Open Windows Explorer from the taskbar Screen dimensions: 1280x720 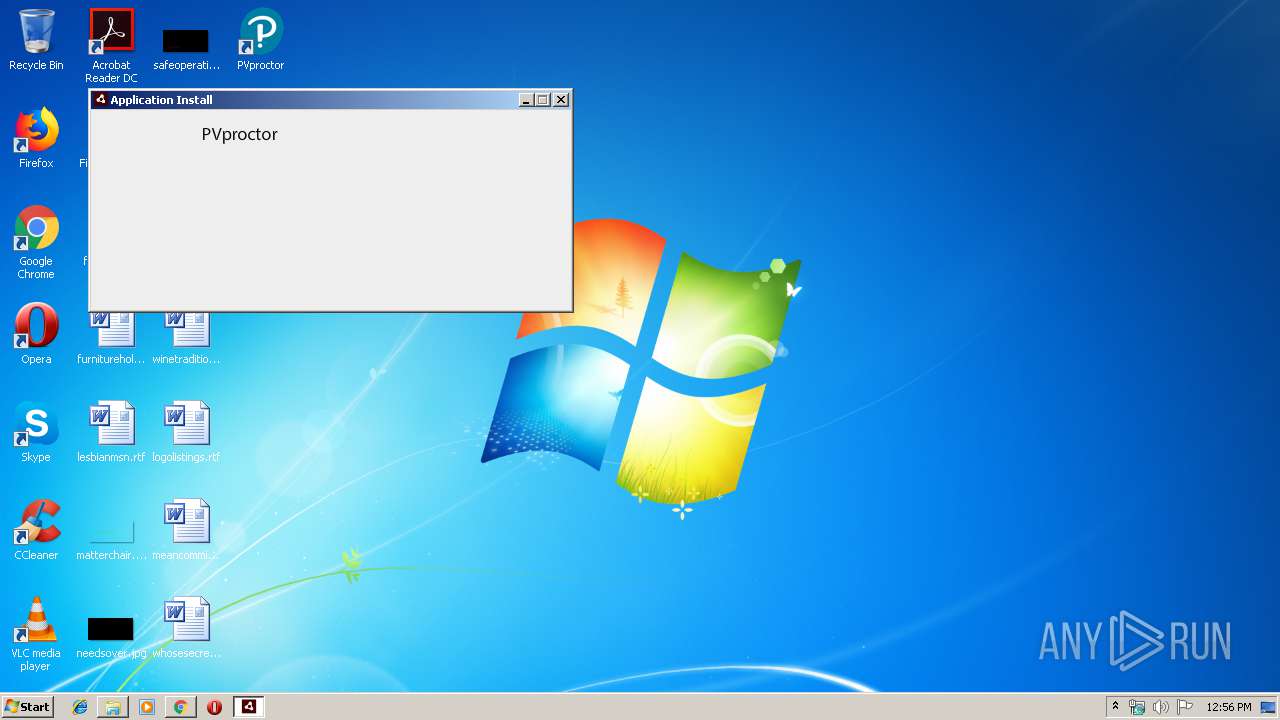click(113, 707)
